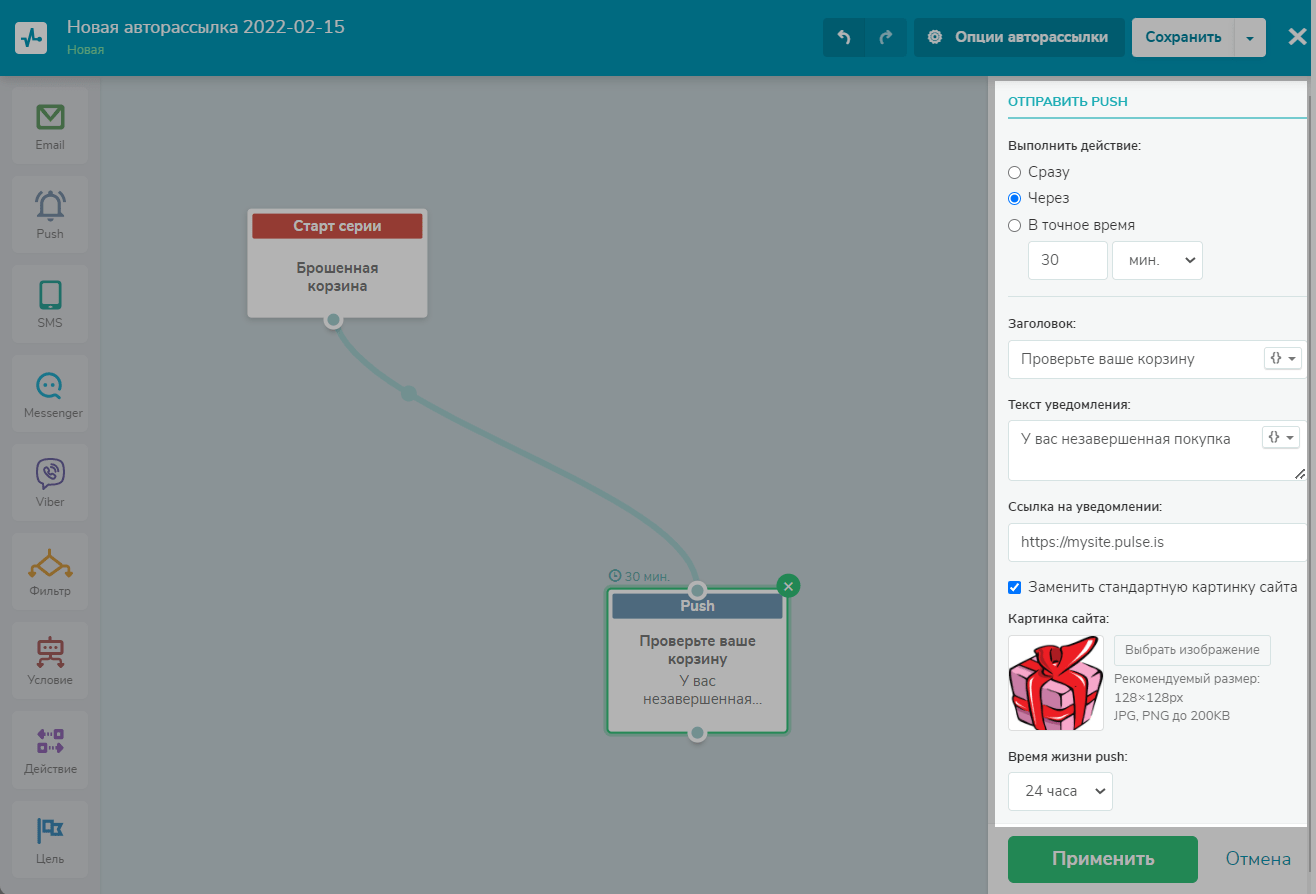This screenshot has height=894, width=1316.
Task: Click the Применить button
Action: (1103, 859)
